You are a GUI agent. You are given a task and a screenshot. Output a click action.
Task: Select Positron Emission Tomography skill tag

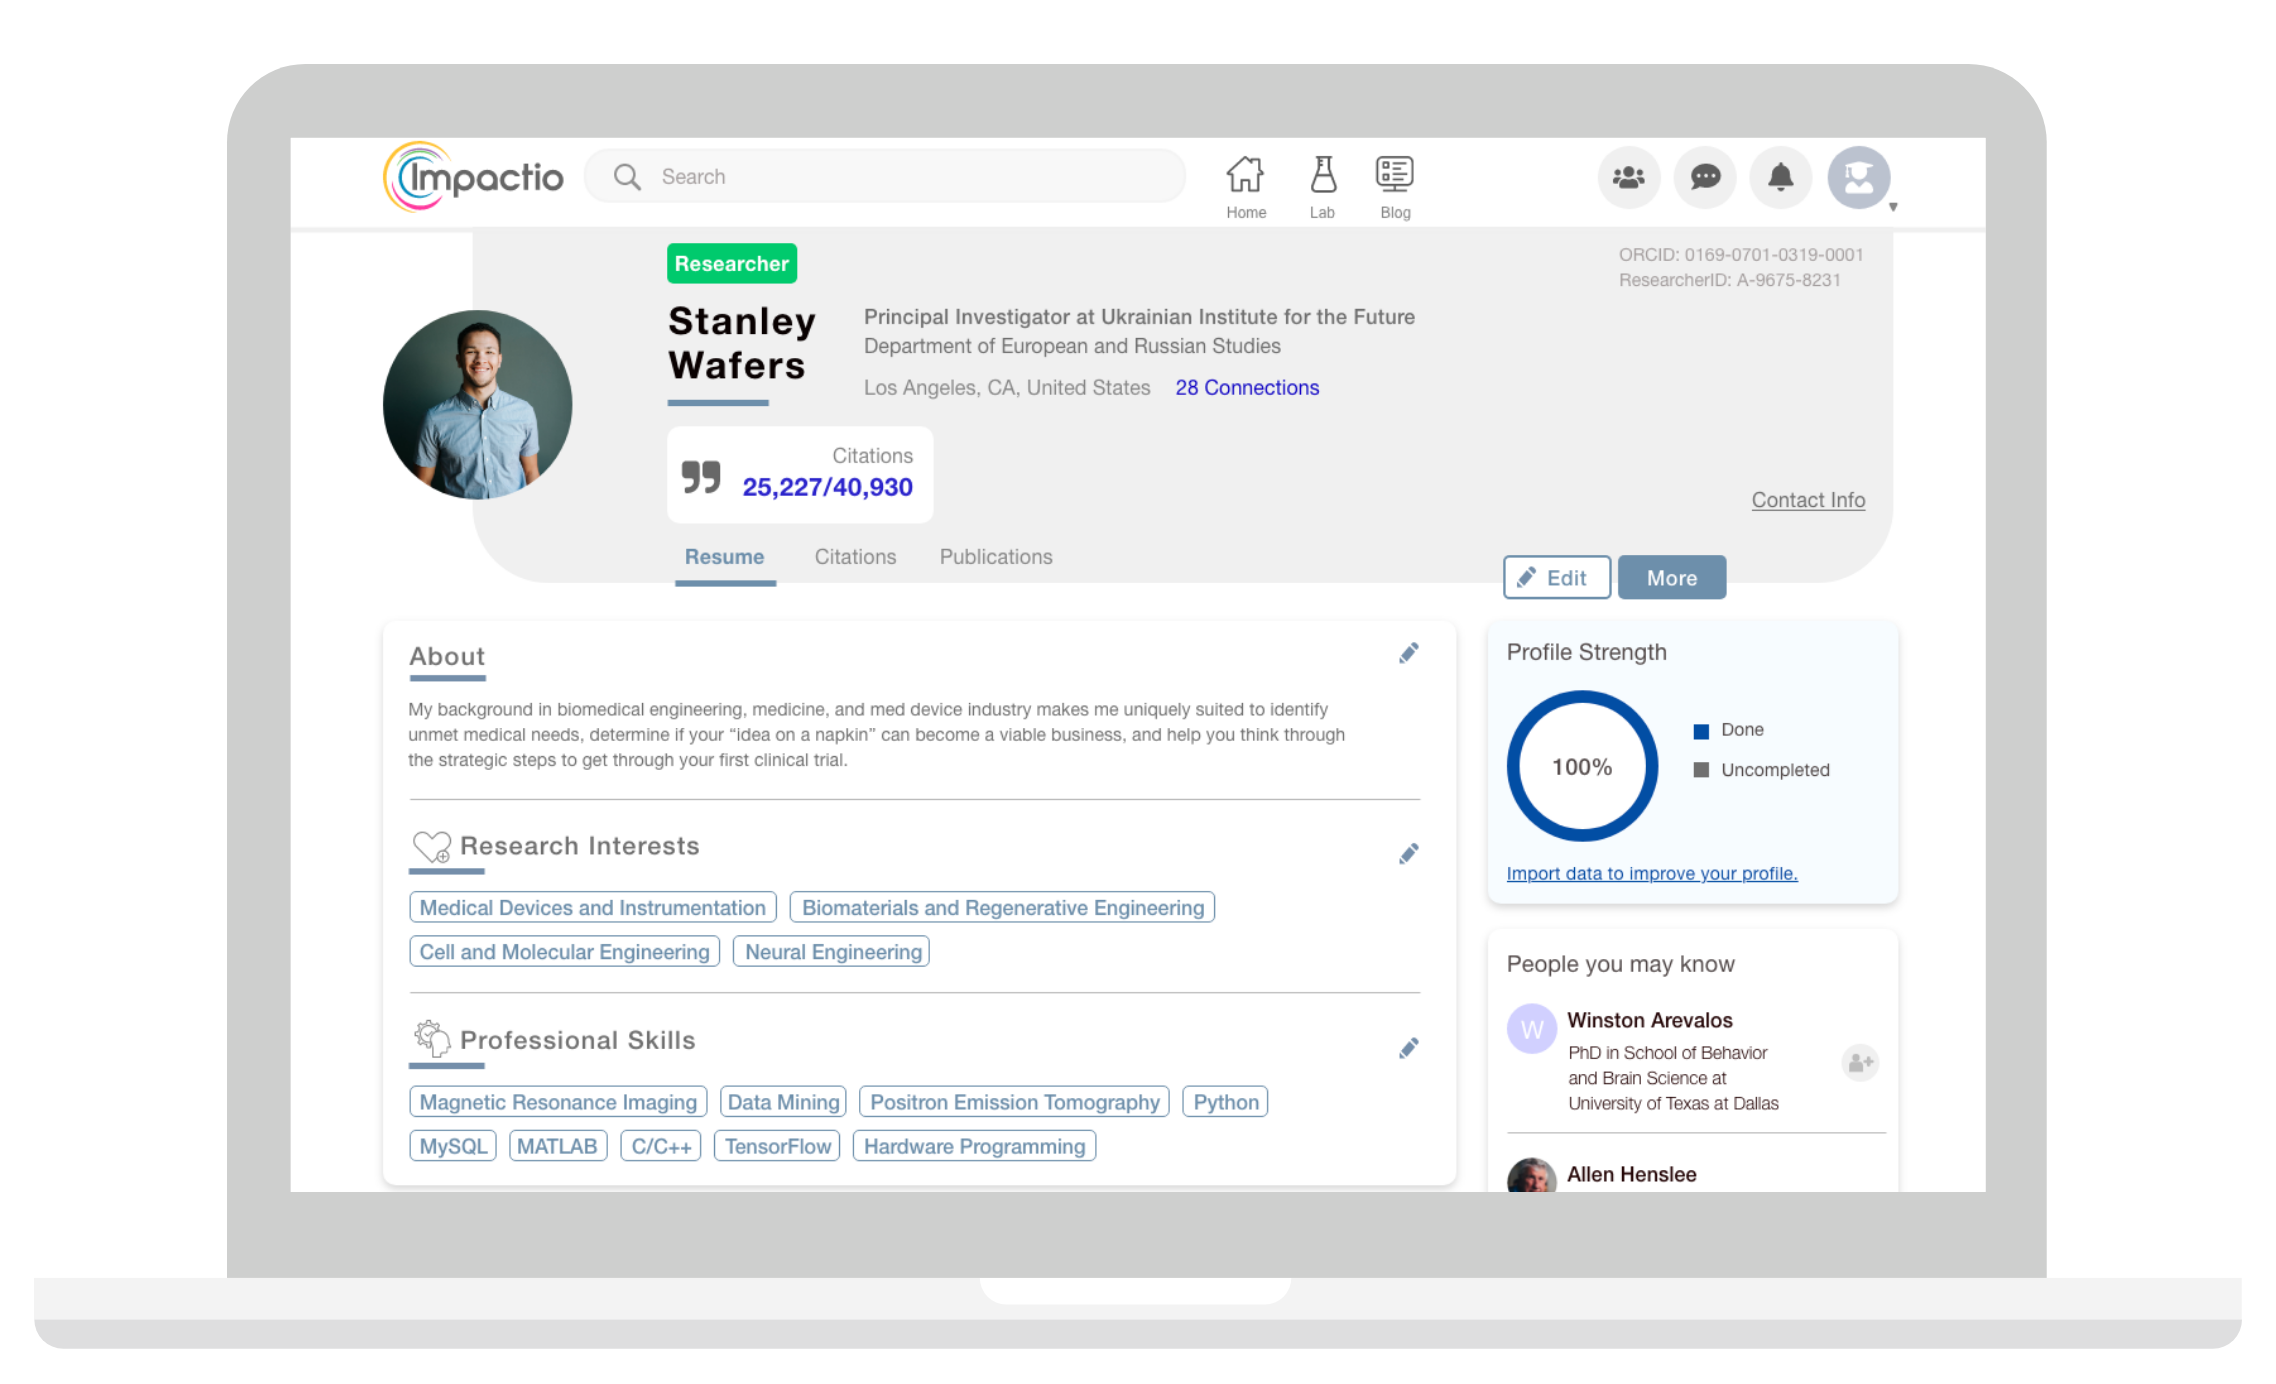pos(1014,1101)
